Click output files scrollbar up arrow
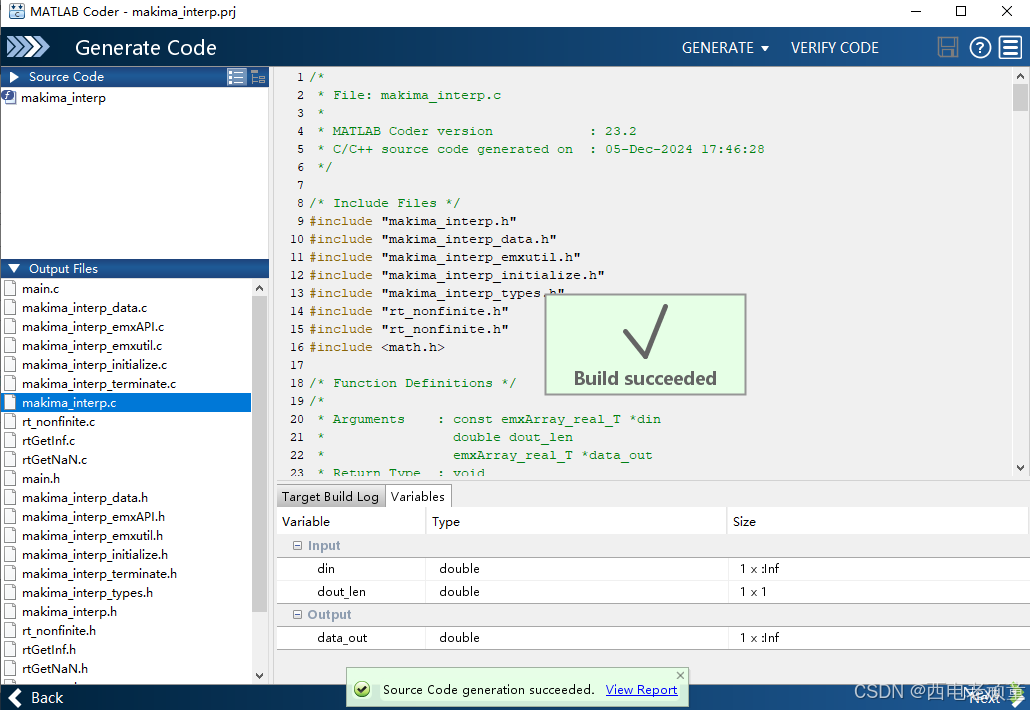The width and height of the screenshot is (1030, 710). pos(259,288)
